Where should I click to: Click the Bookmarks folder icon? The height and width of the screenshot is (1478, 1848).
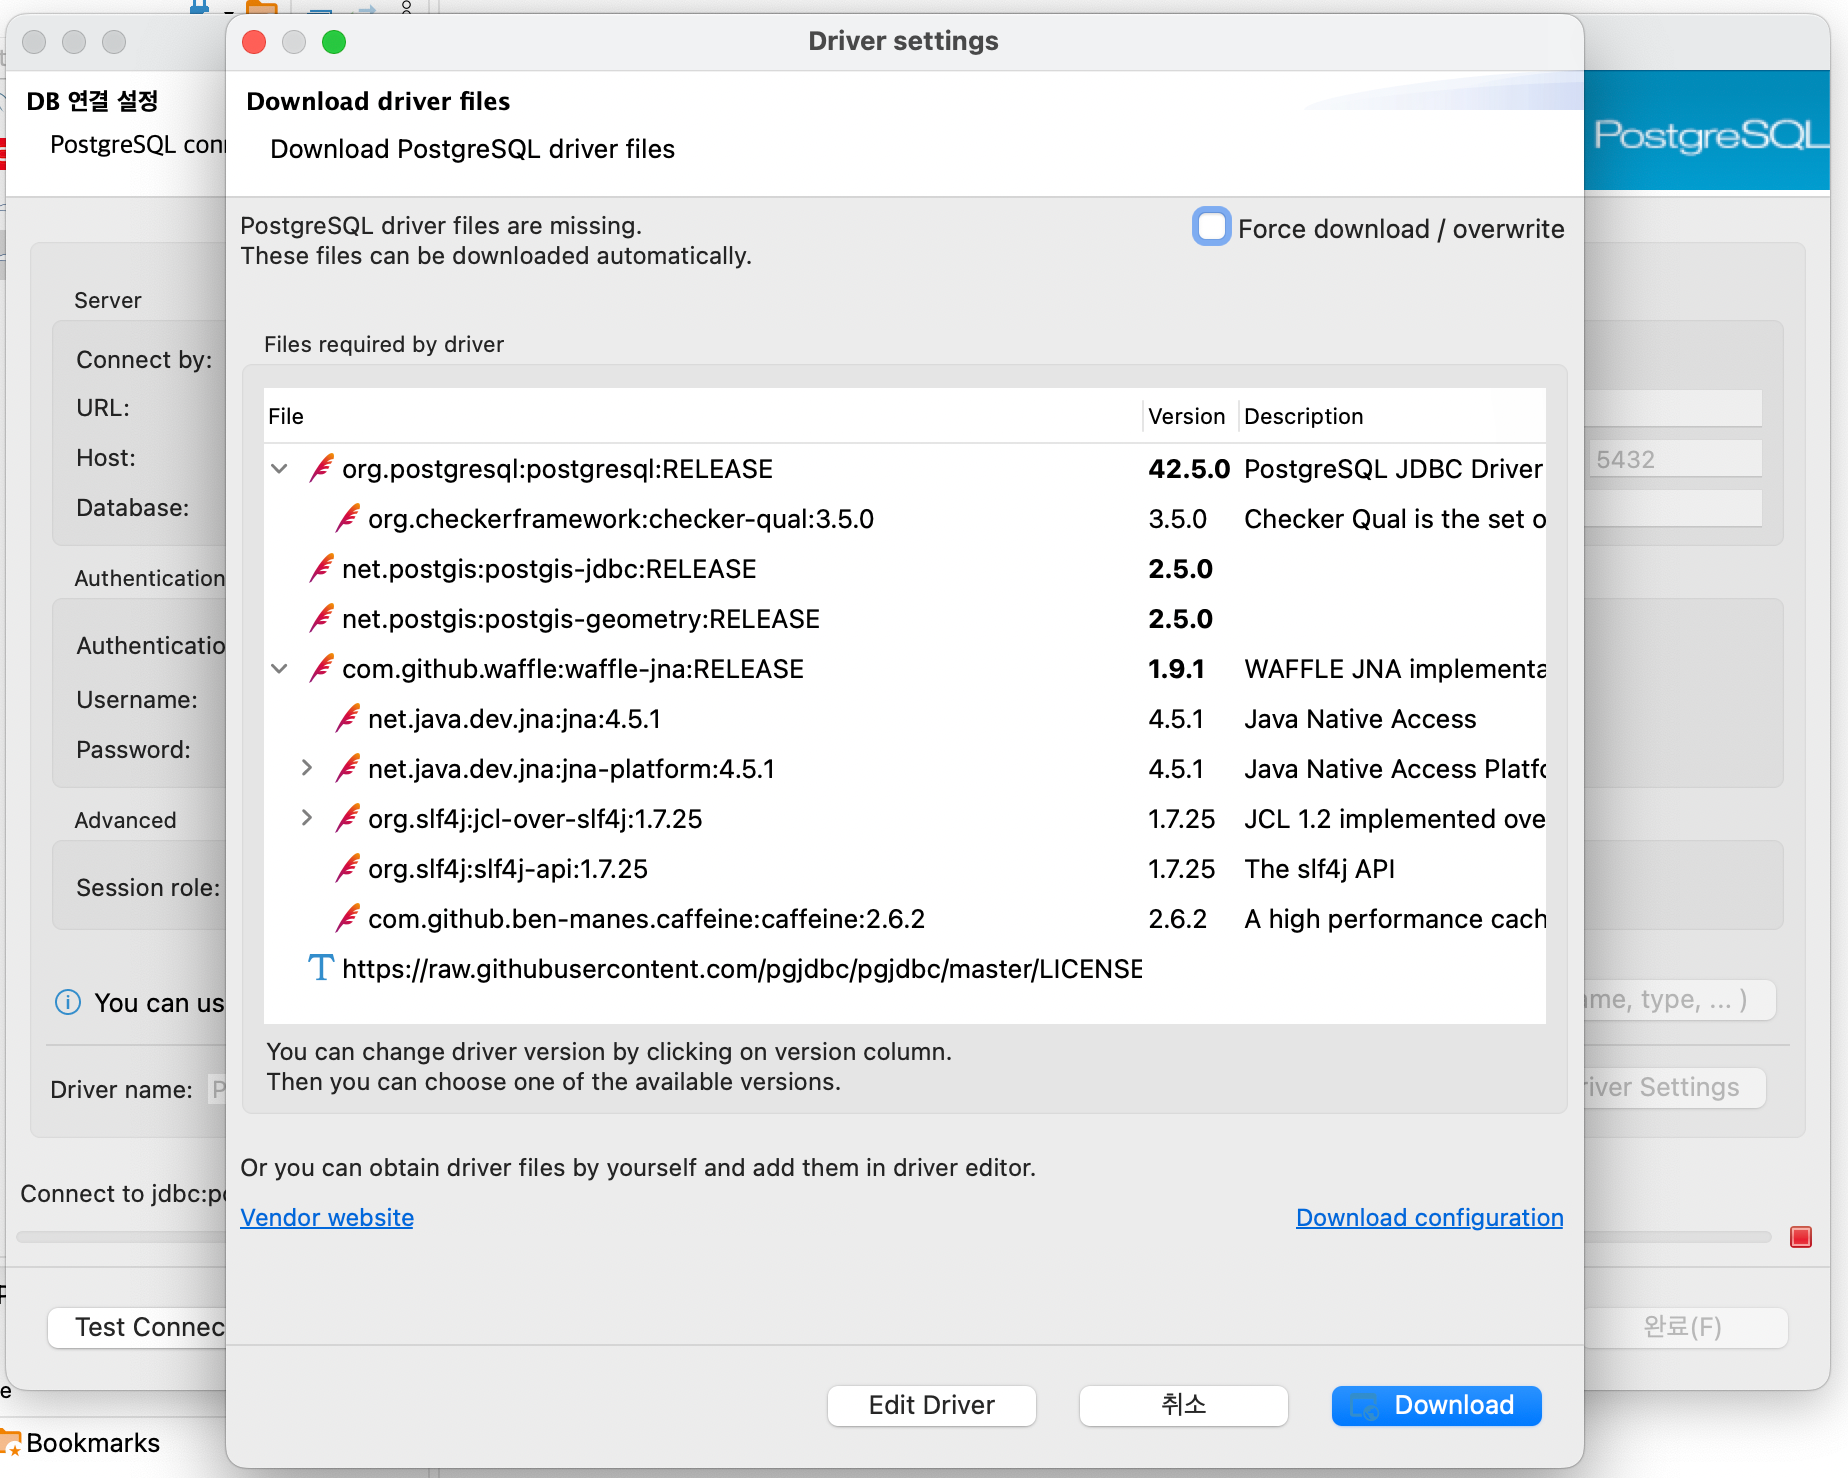[x=10, y=1443]
